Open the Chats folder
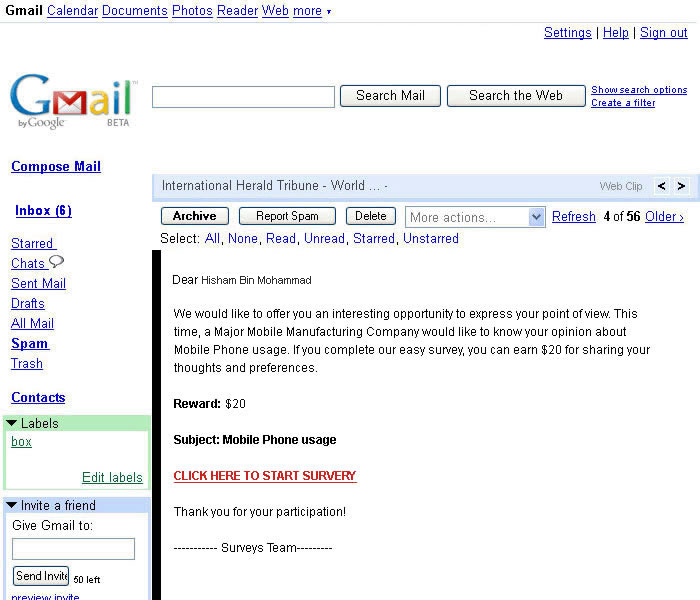This screenshot has width=700, height=600. click(x=28, y=263)
